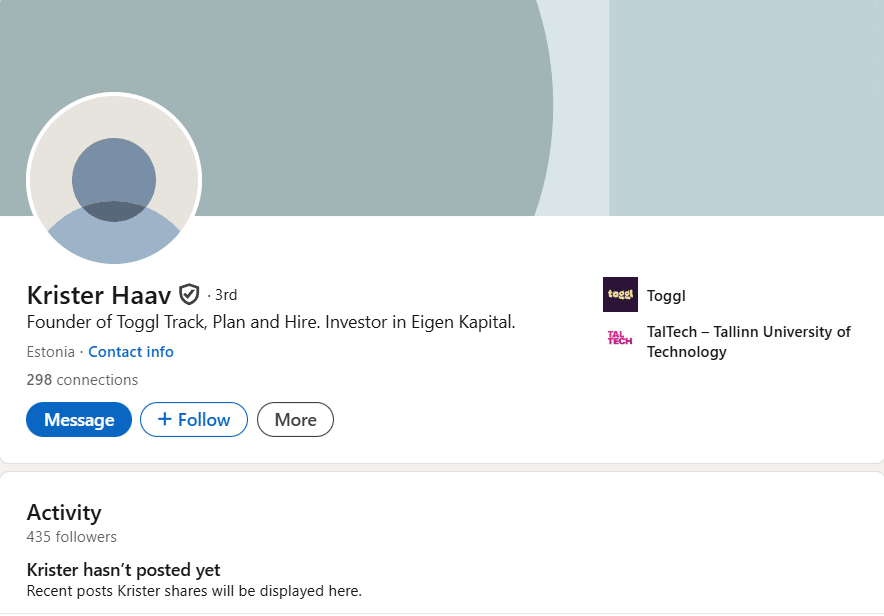Screen dimensions: 884x616
Task: Click the Toggl company name
Action: pyautogui.click(x=666, y=295)
